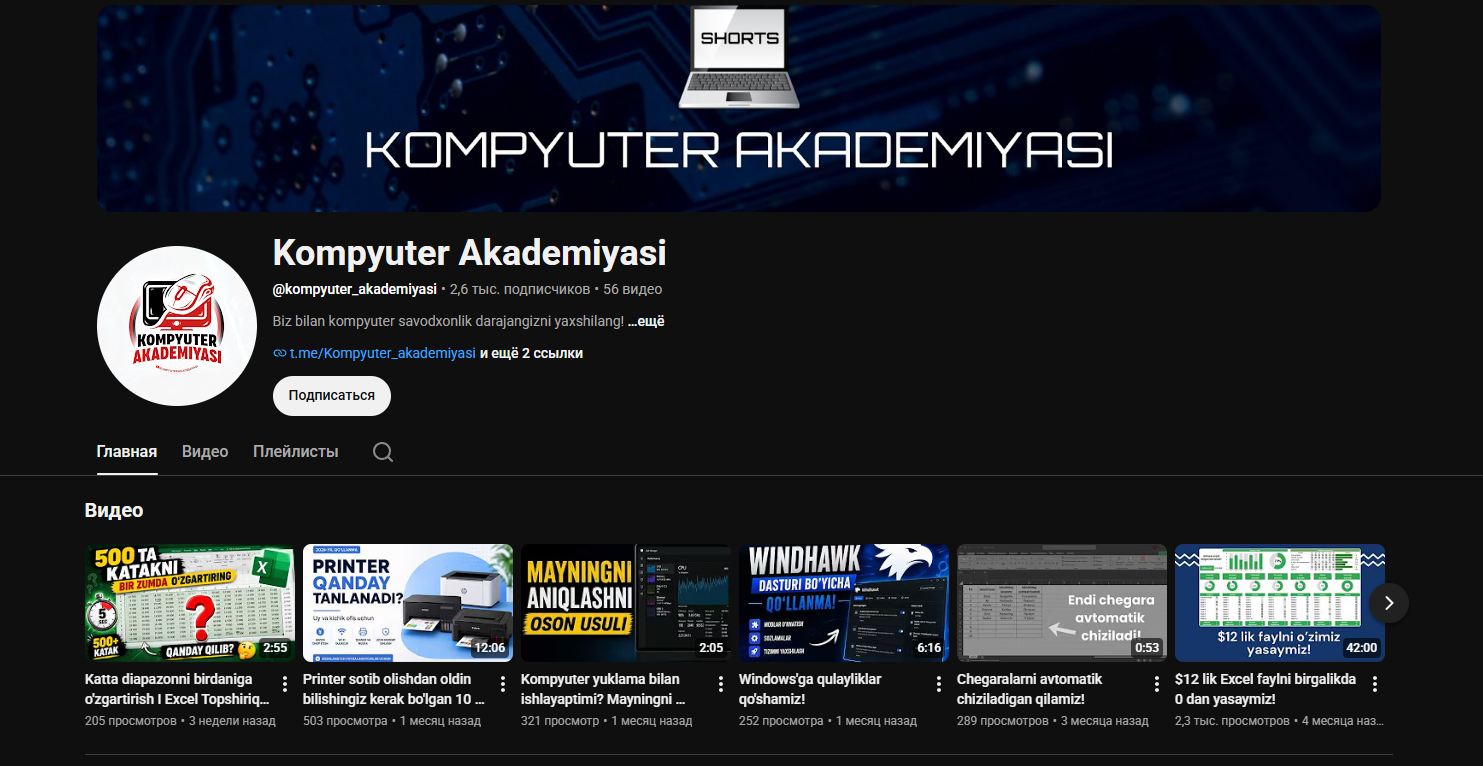The height and width of the screenshot is (766, 1483).
Task: Open options menu for $12 lik Excel video
Action: click(1375, 684)
